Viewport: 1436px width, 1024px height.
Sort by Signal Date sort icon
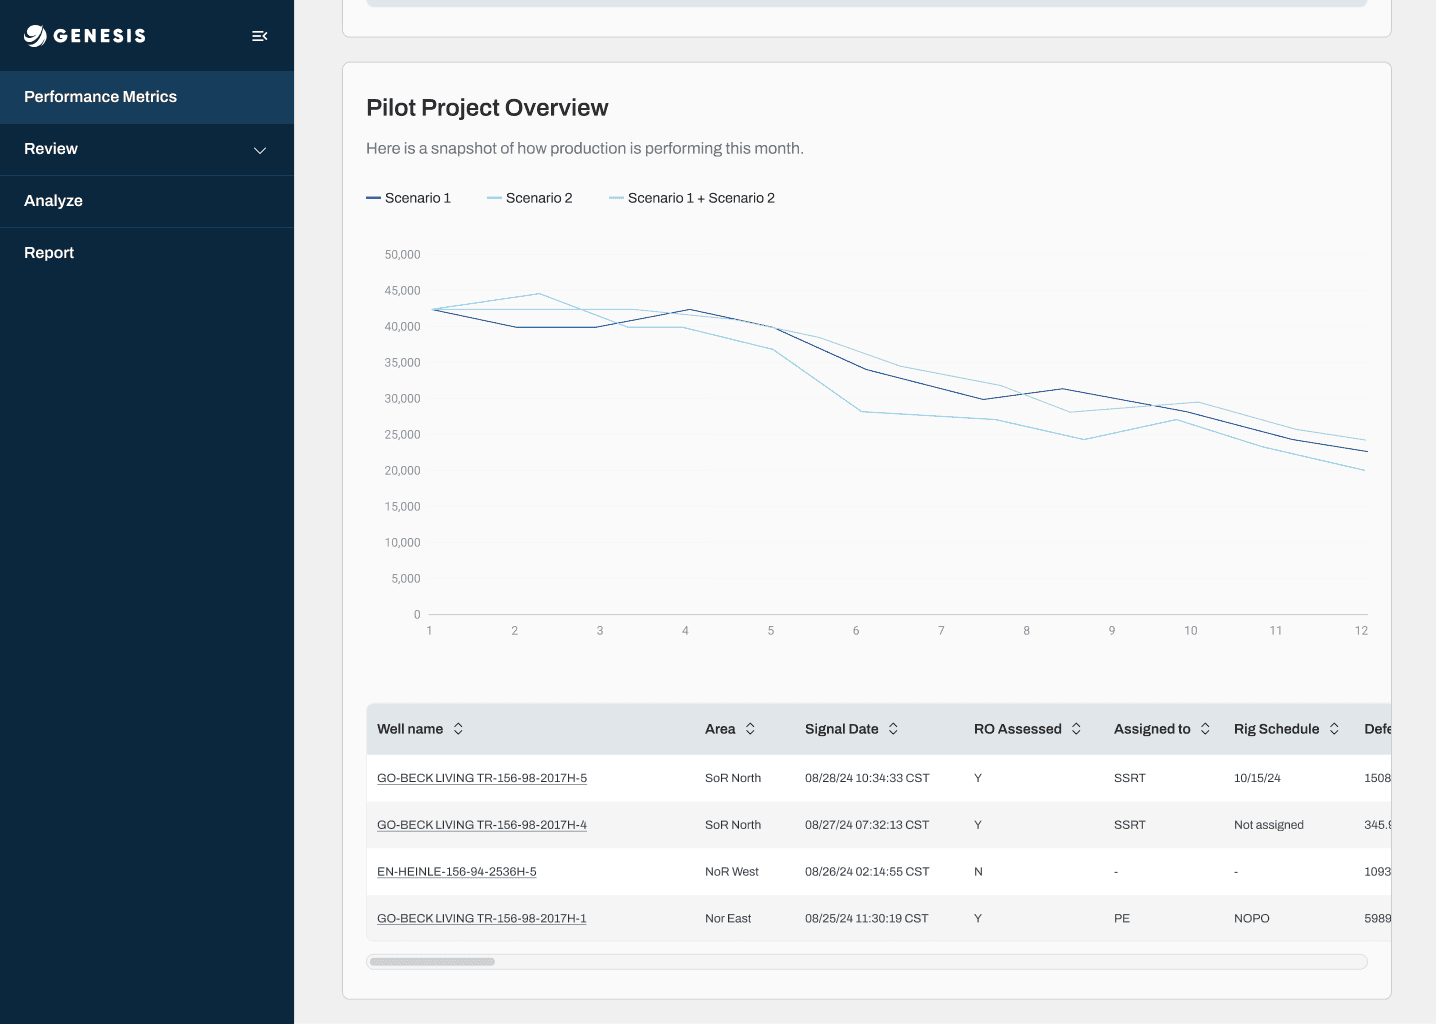click(893, 729)
